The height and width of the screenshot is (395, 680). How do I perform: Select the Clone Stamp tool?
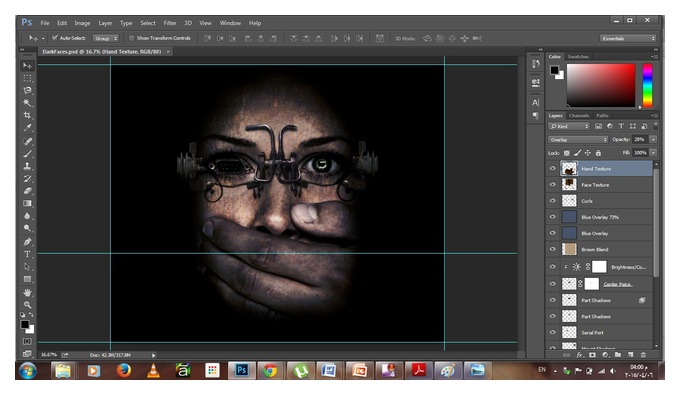(x=27, y=166)
